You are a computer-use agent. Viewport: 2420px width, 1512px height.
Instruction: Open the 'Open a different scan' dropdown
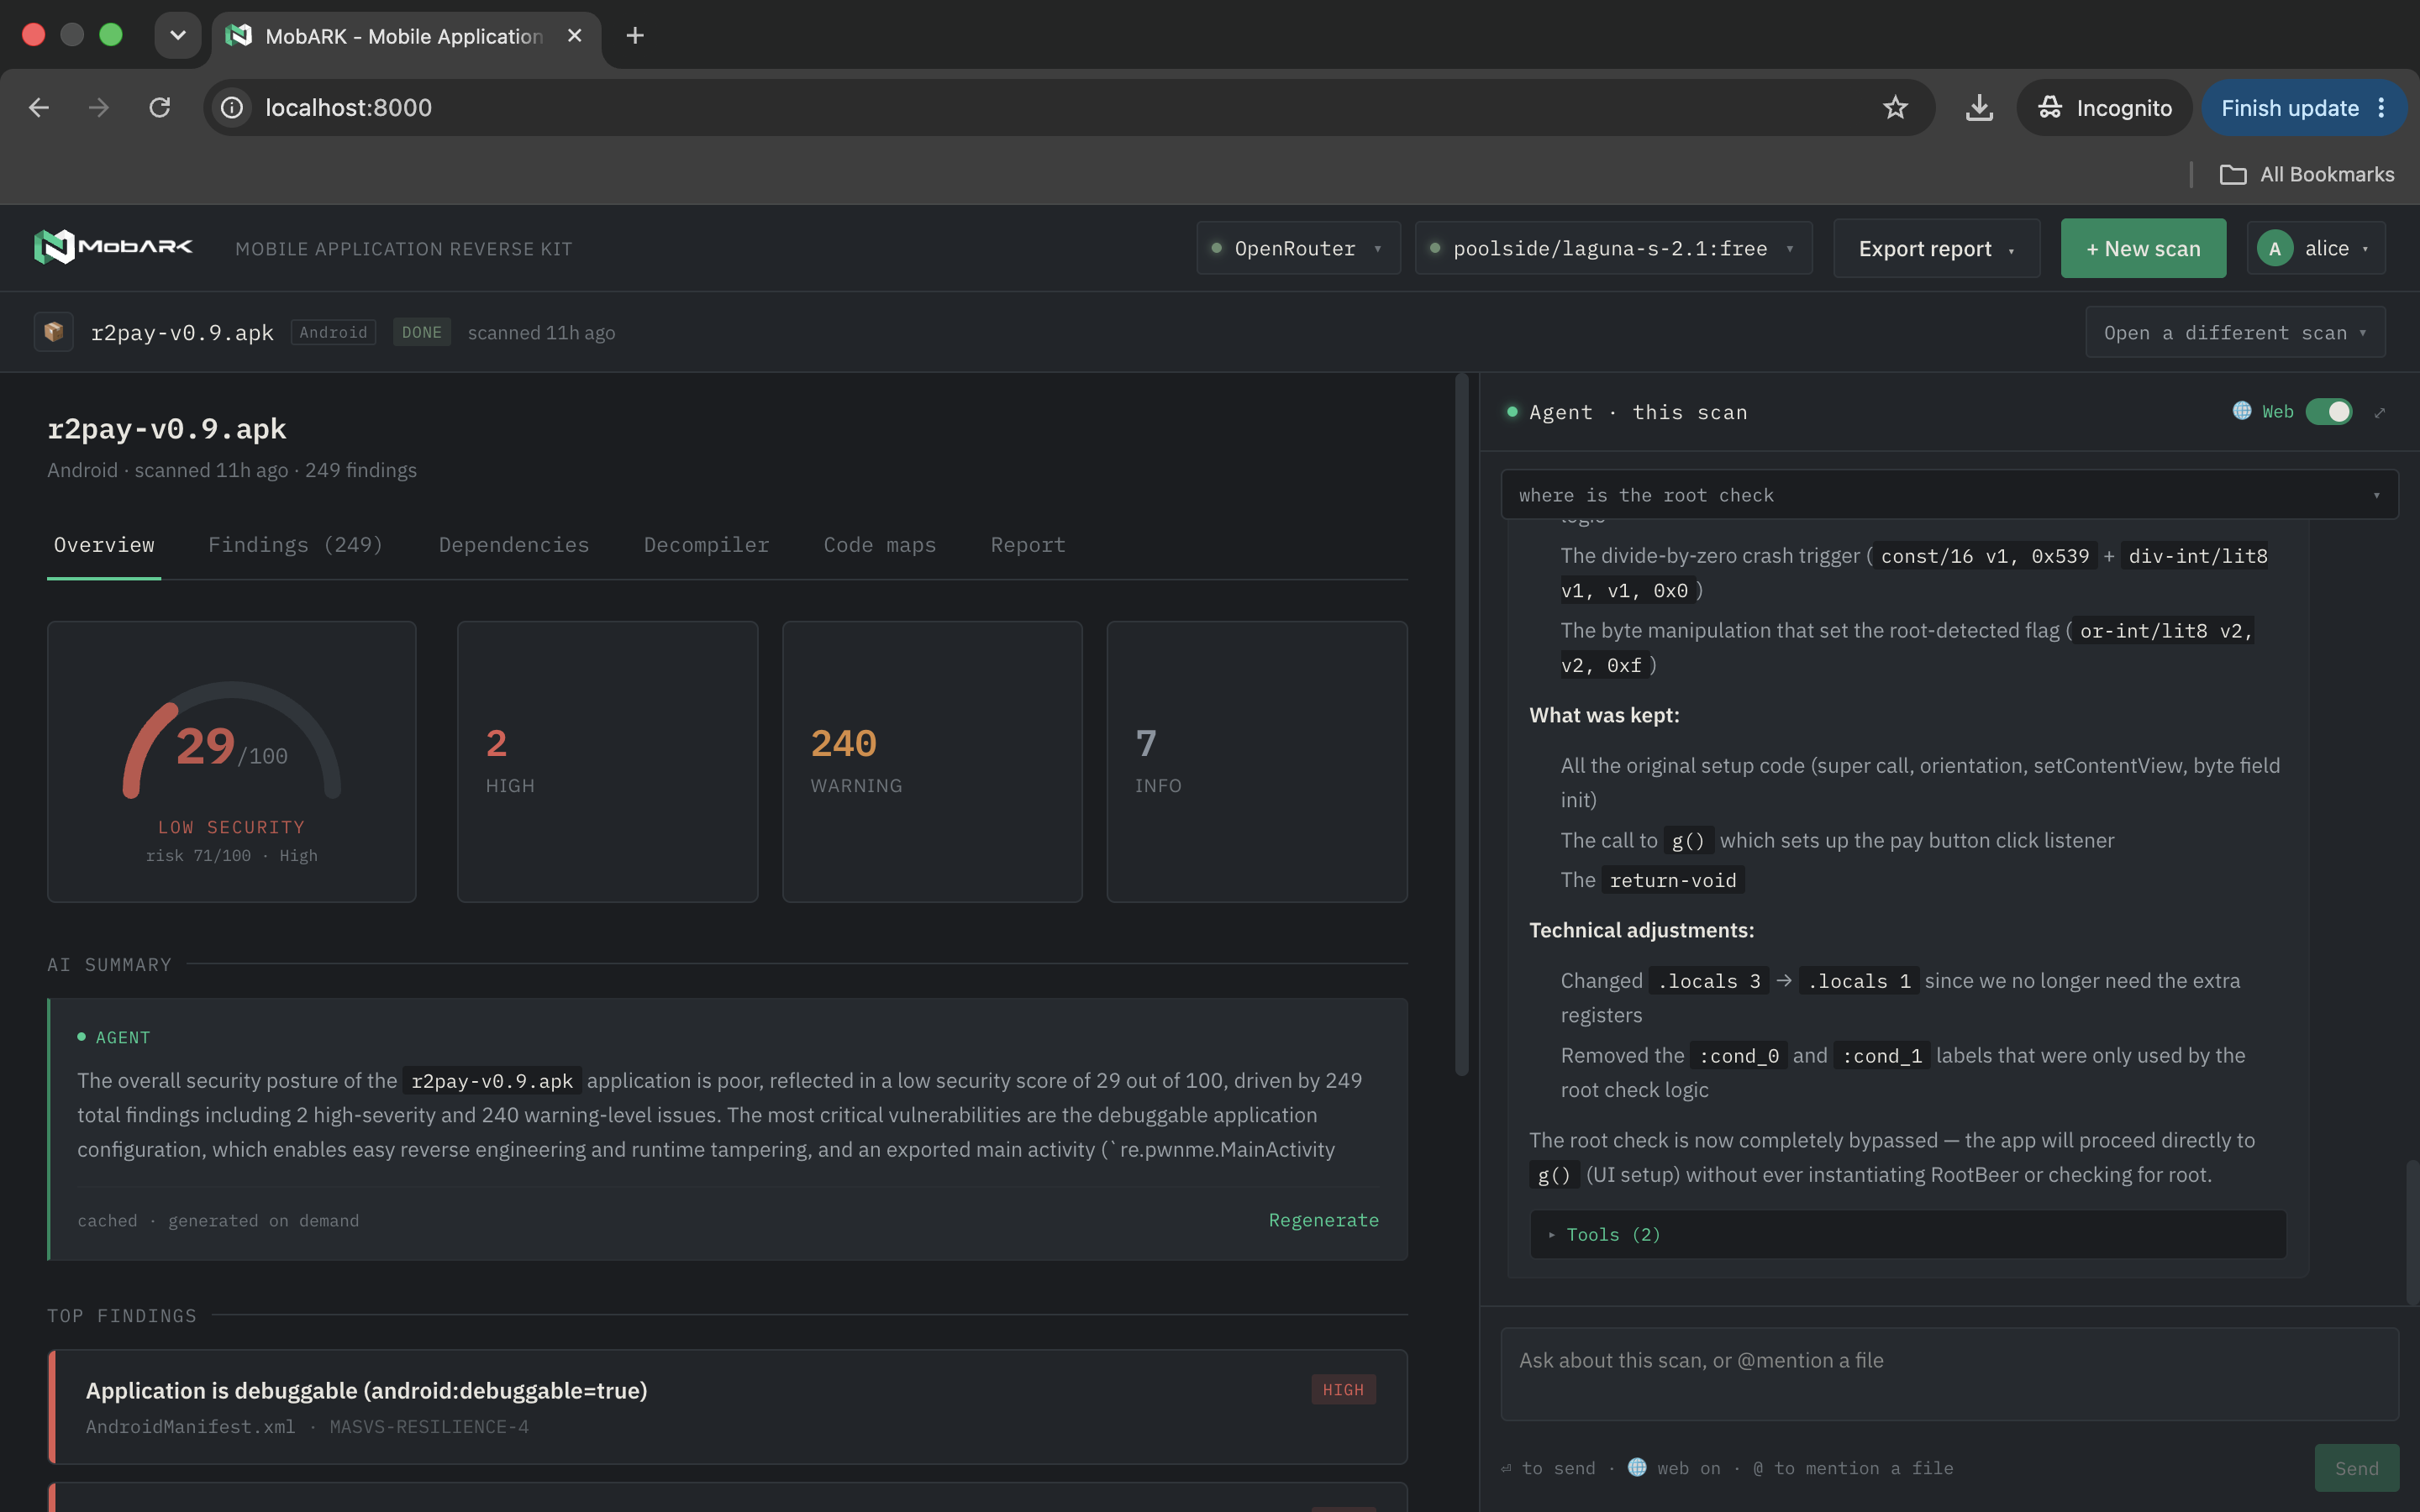(x=2235, y=332)
